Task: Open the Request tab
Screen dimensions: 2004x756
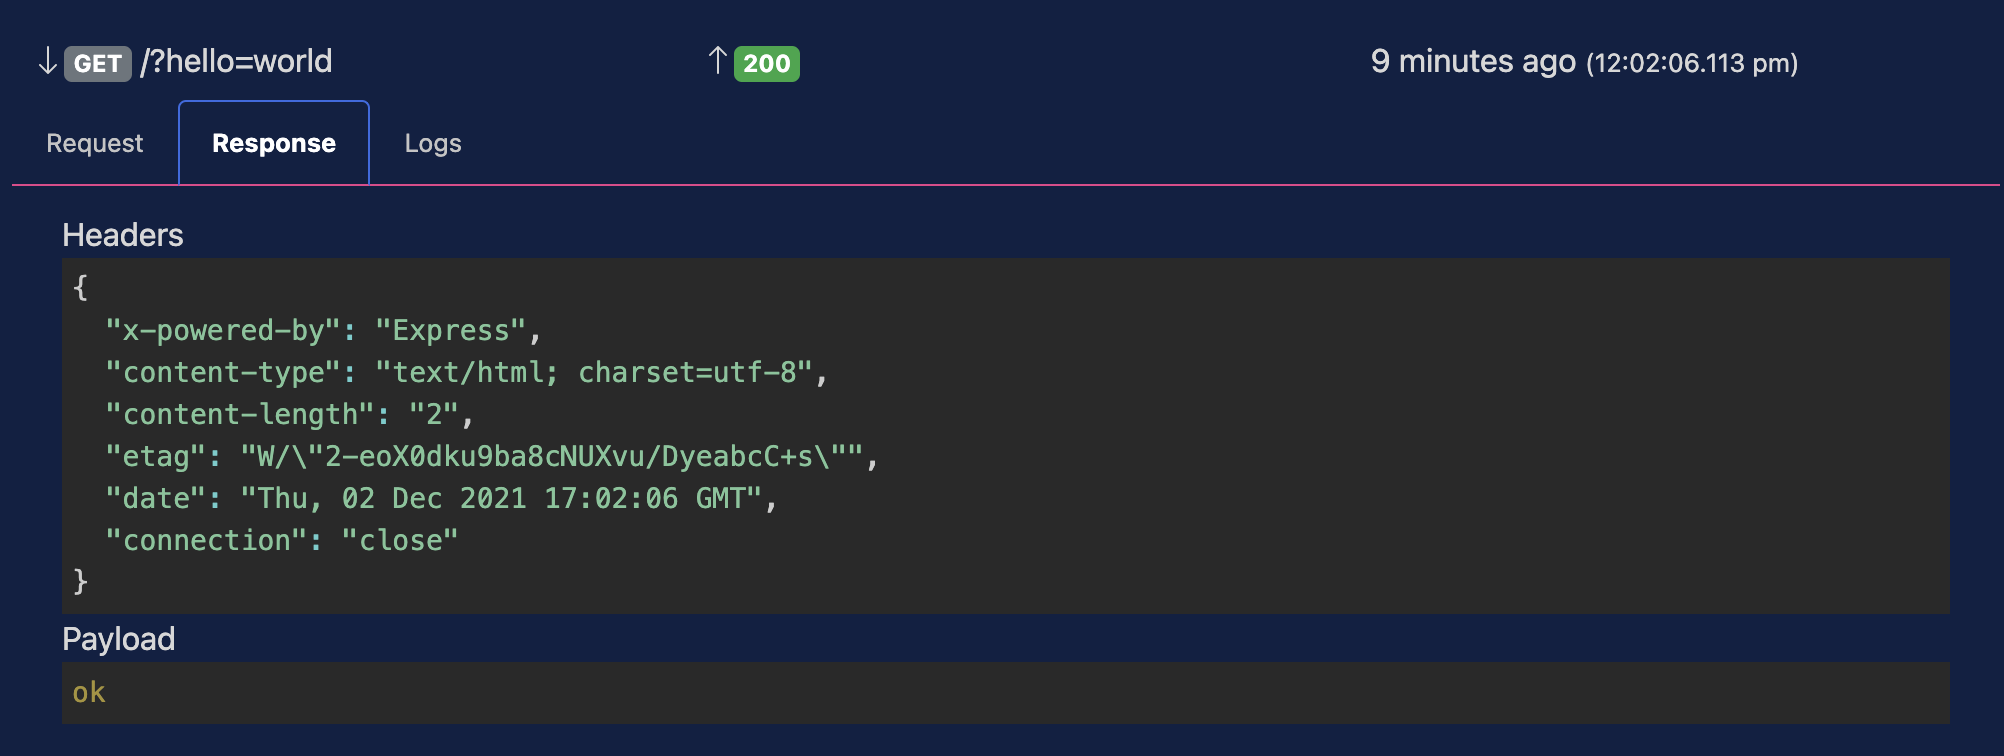Action: [95, 143]
